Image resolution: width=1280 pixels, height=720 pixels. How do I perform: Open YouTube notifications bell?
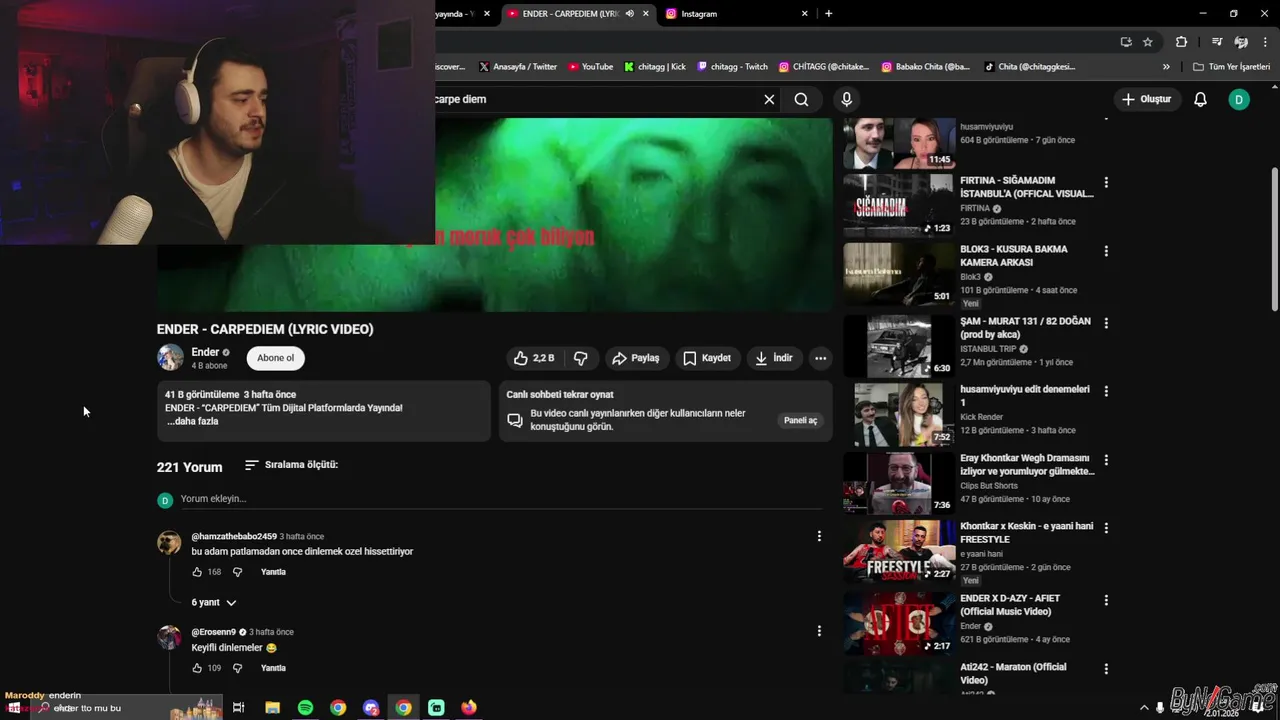1201,99
